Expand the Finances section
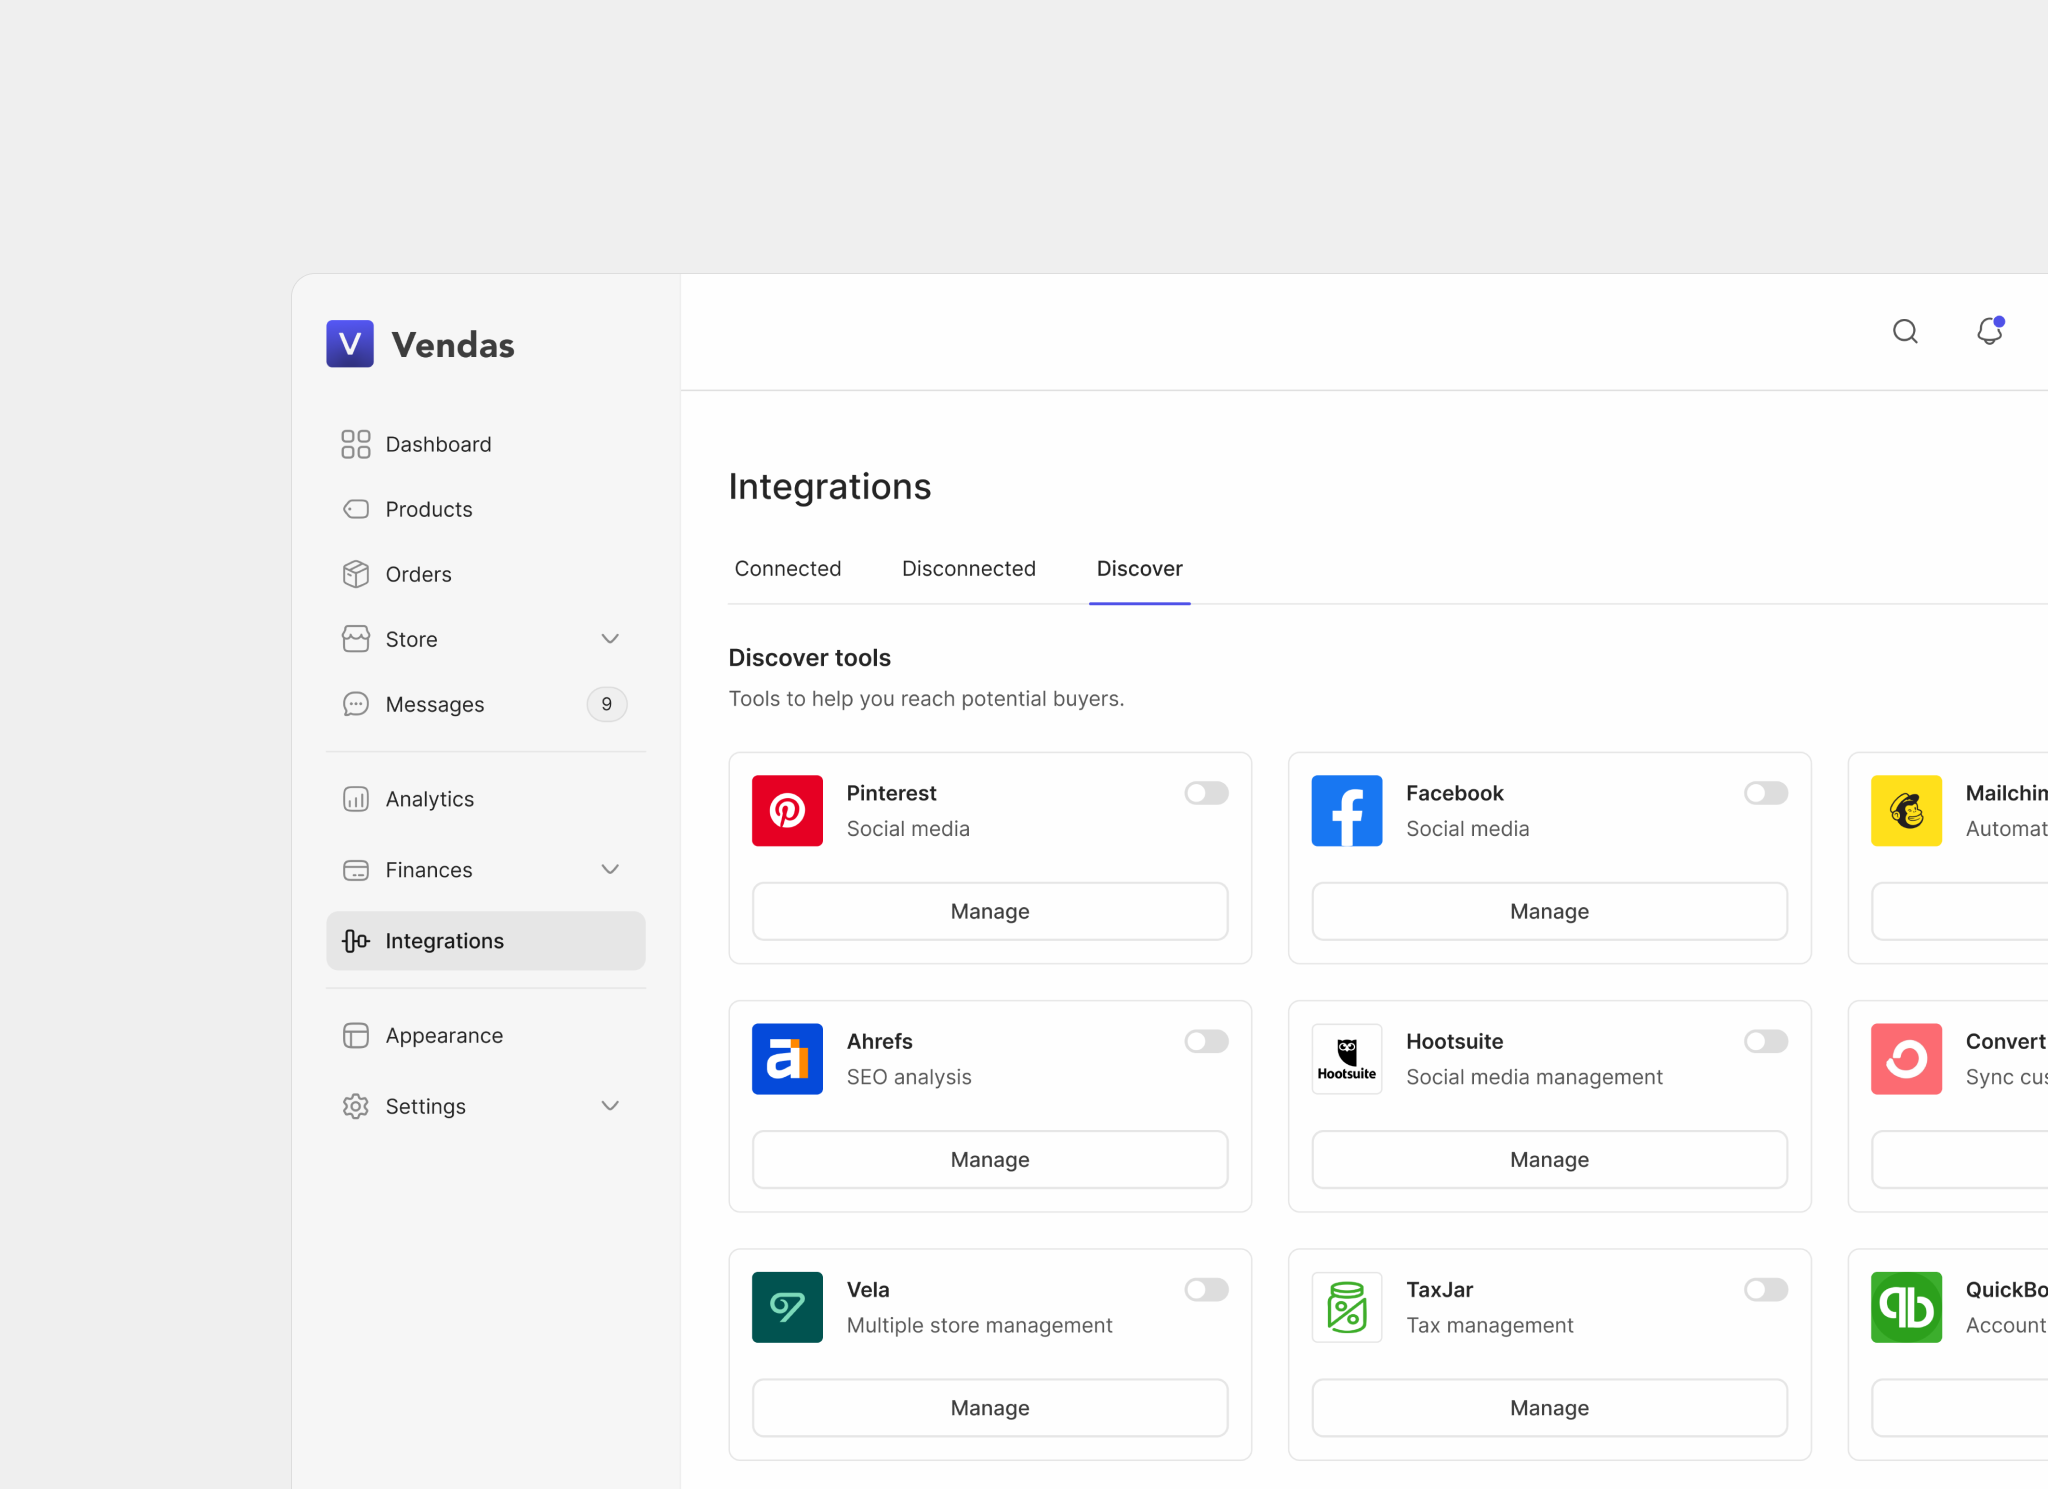The width and height of the screenshot is (2048, 1489). (x=610, y=869)
